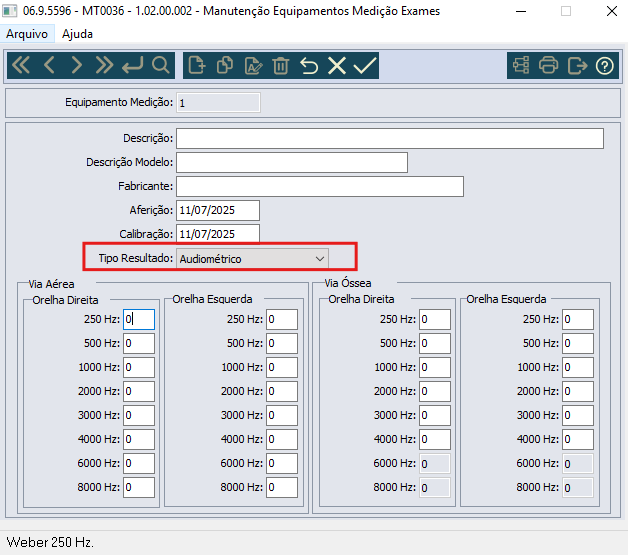Click Via Aérea Orelha Direita 1000 Hz field
The image size is (628, 555).
pyautogui.click(x=139, y=367)
